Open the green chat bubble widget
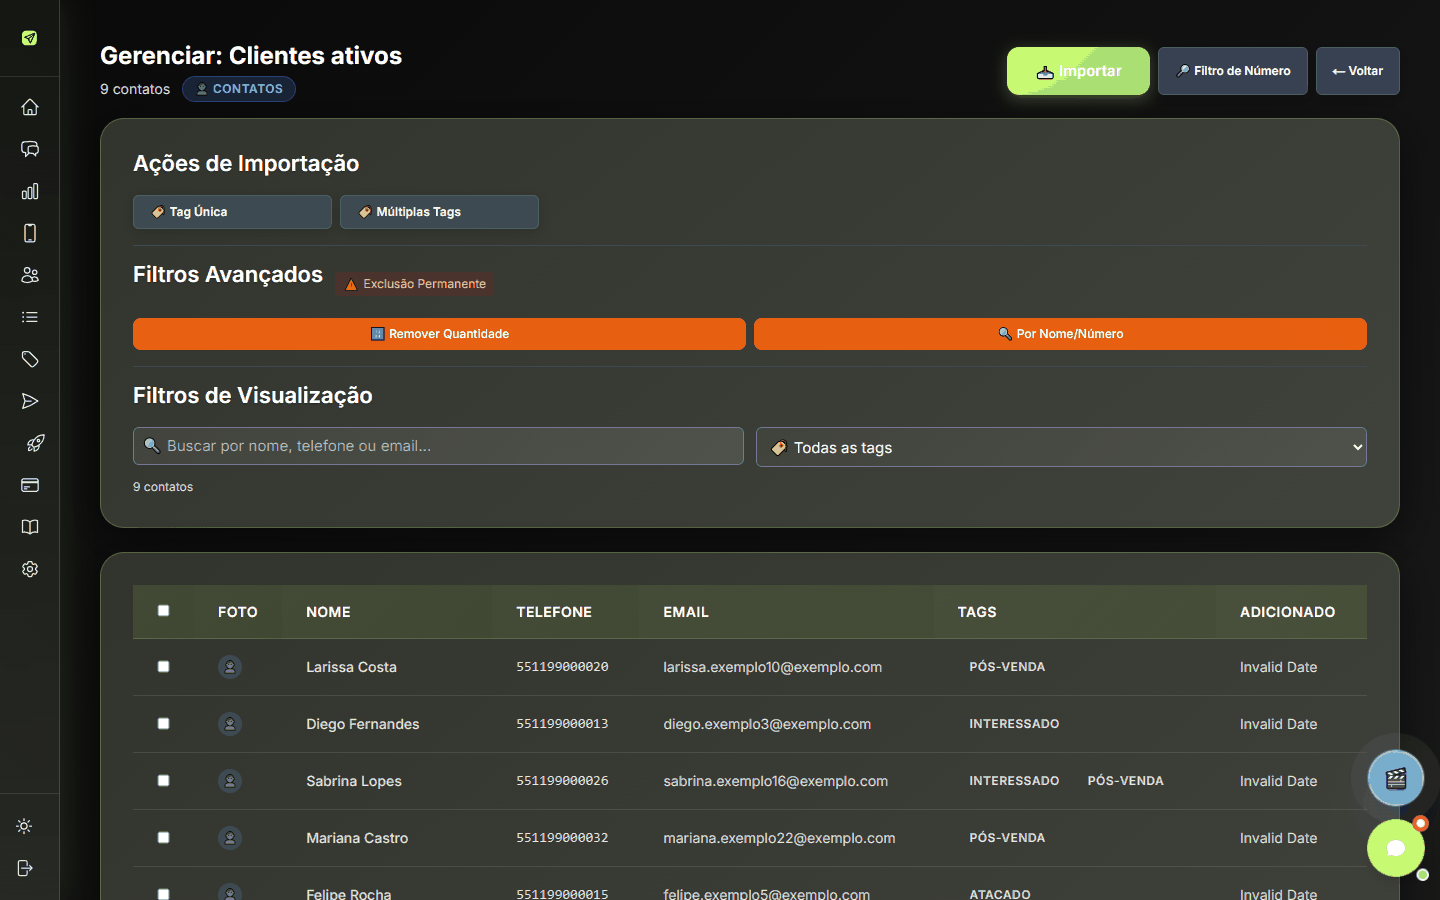 pyautogui.click(x=1396, y=848)
